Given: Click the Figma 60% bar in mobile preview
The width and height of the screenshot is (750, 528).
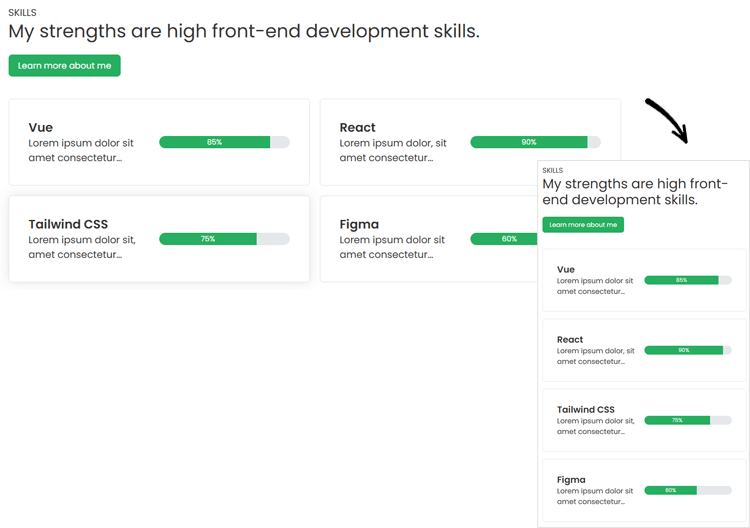Looking at the screenshot, I should [688, 490].
